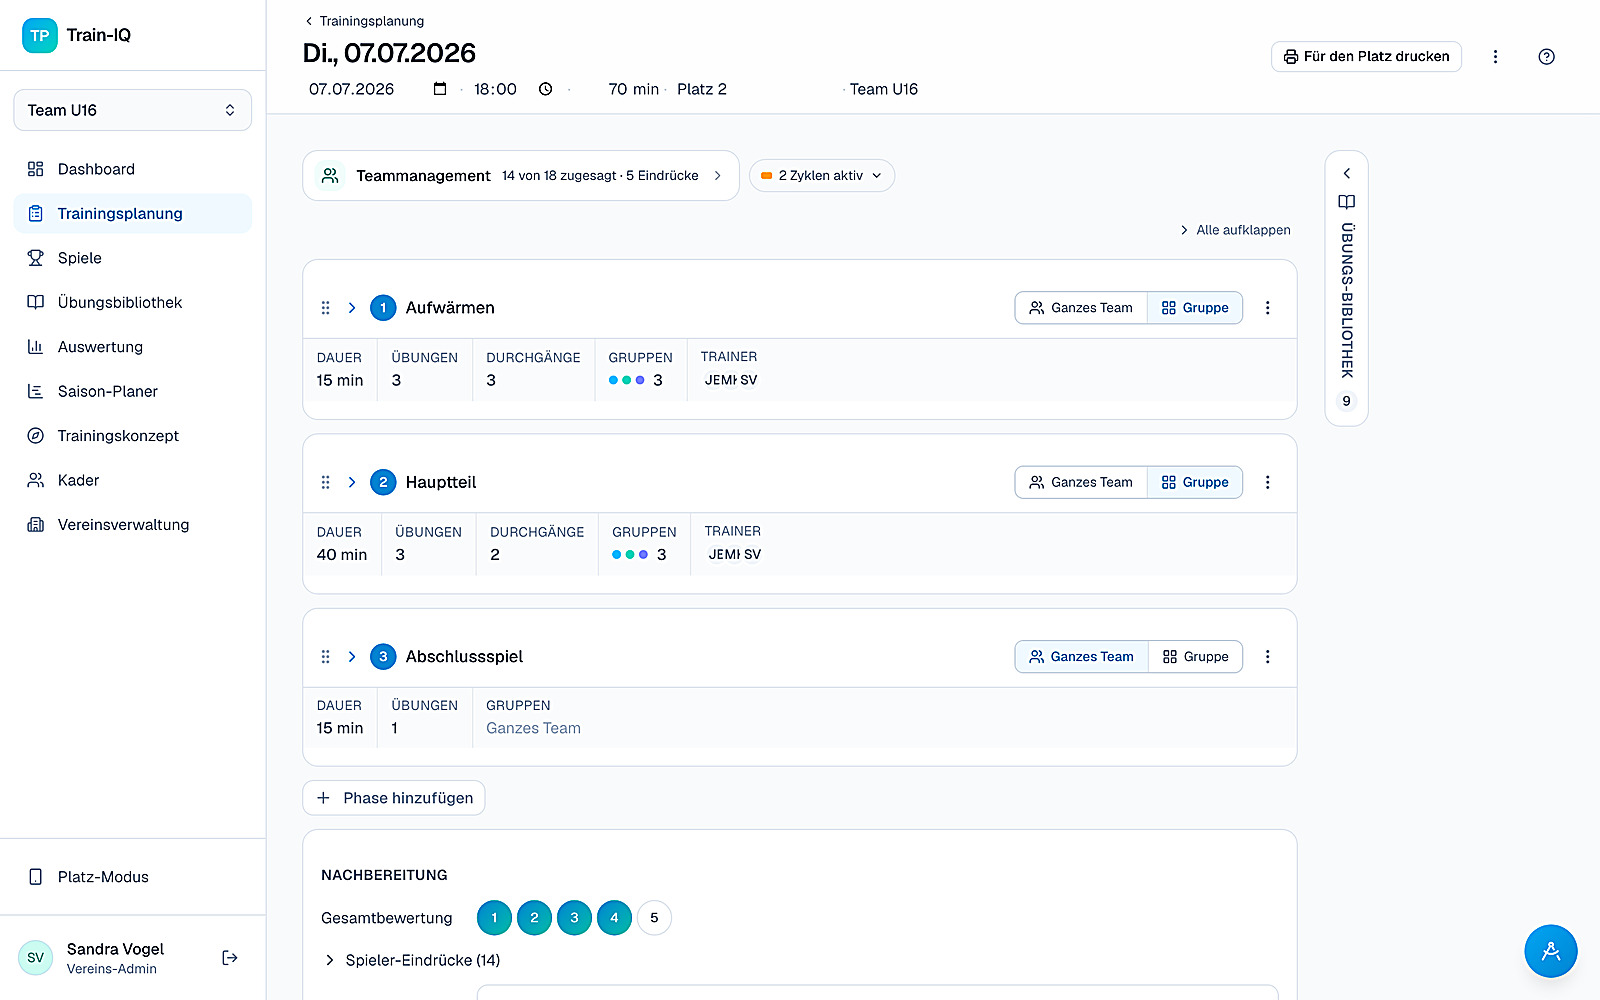
Task: Switch Aufwärmen to Ganzes Team mode
Action: click(1081, 308)
